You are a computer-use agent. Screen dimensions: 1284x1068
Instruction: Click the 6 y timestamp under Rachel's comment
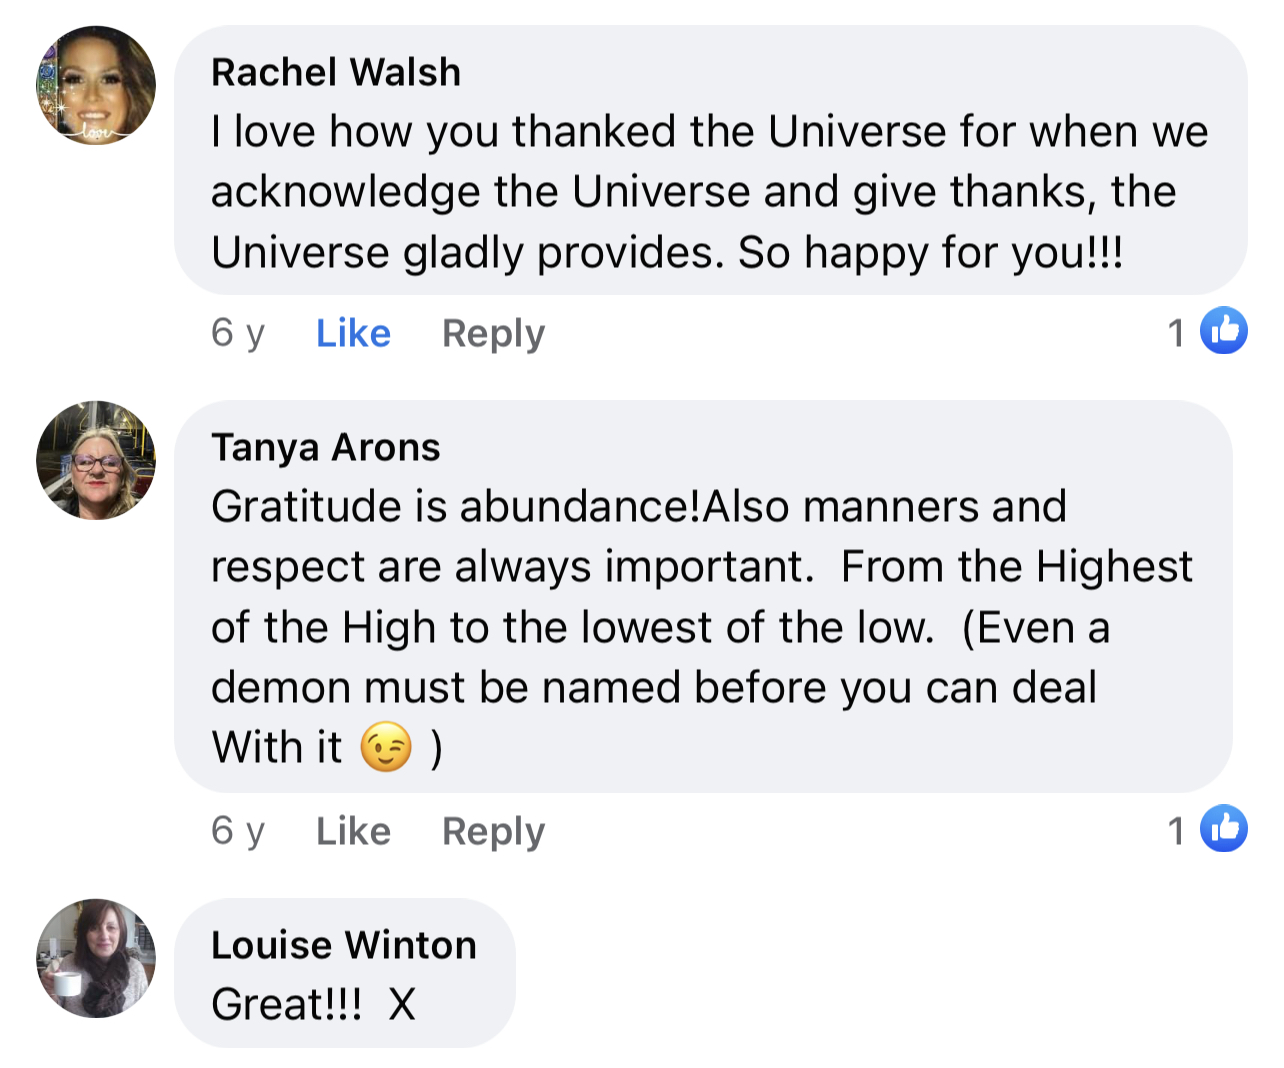pos(238,334)
